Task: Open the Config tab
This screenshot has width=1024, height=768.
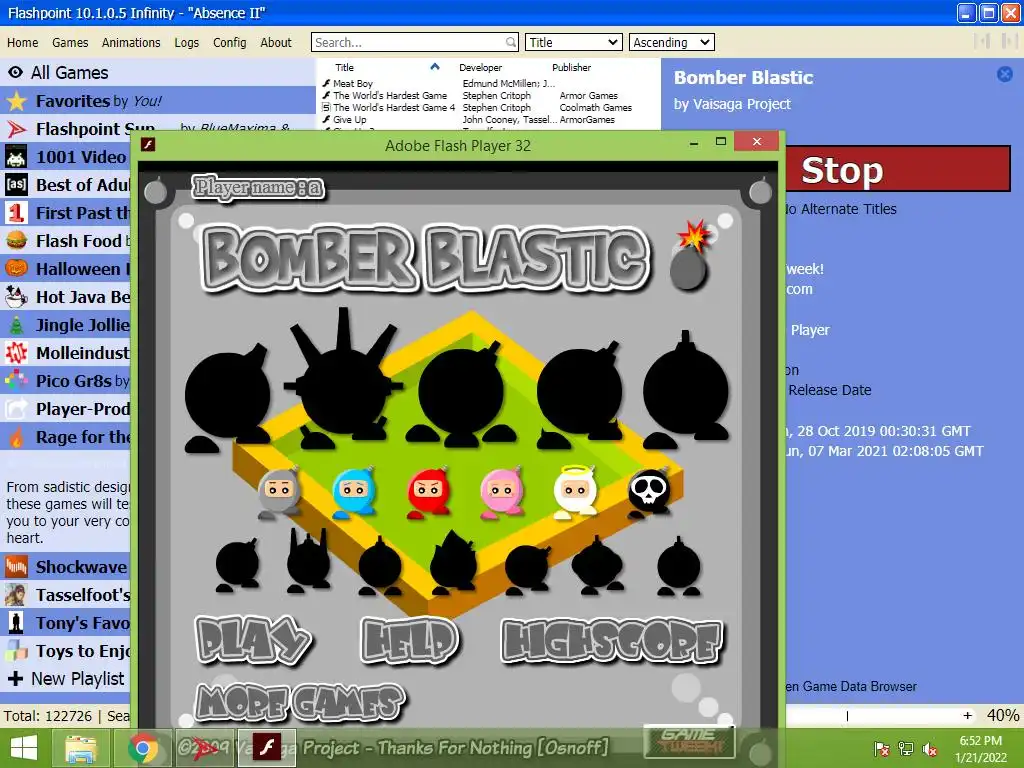Action: pyautogui.click(x=229, y=42)
